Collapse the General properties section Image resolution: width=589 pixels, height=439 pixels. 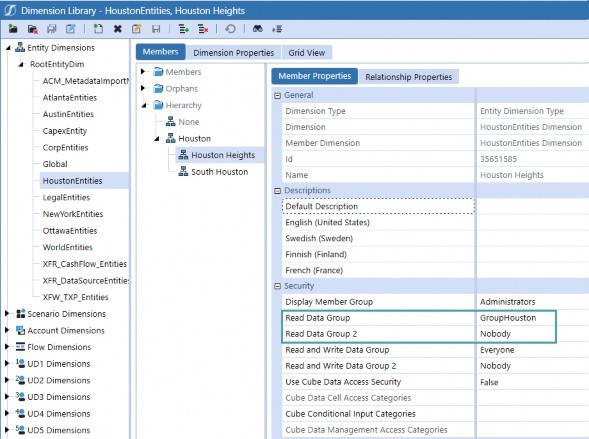[278, 95]
